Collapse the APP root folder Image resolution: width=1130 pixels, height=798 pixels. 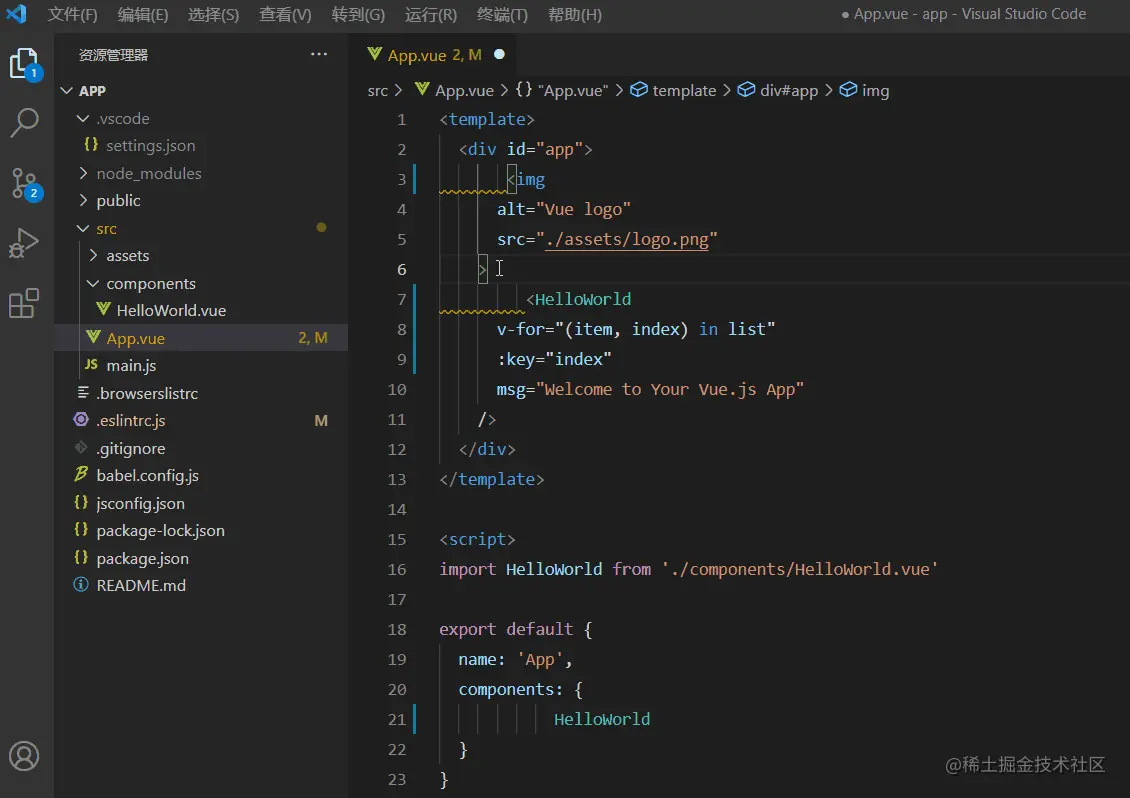(67, 91)
